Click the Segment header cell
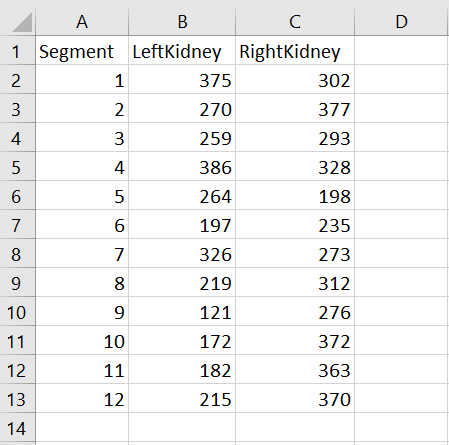The image size is (449, 445). point(82,50)
